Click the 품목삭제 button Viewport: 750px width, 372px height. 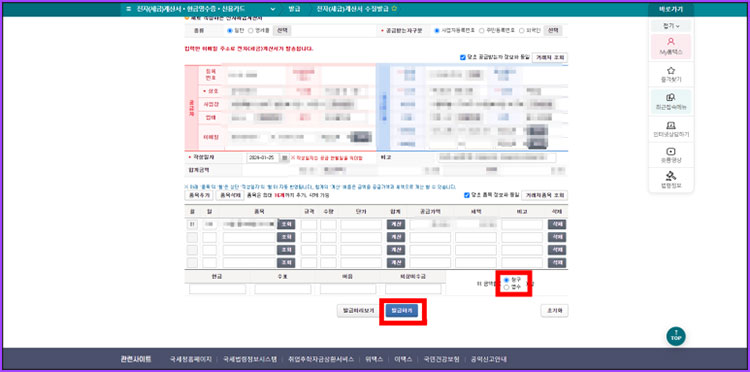(x=230, y=195)
